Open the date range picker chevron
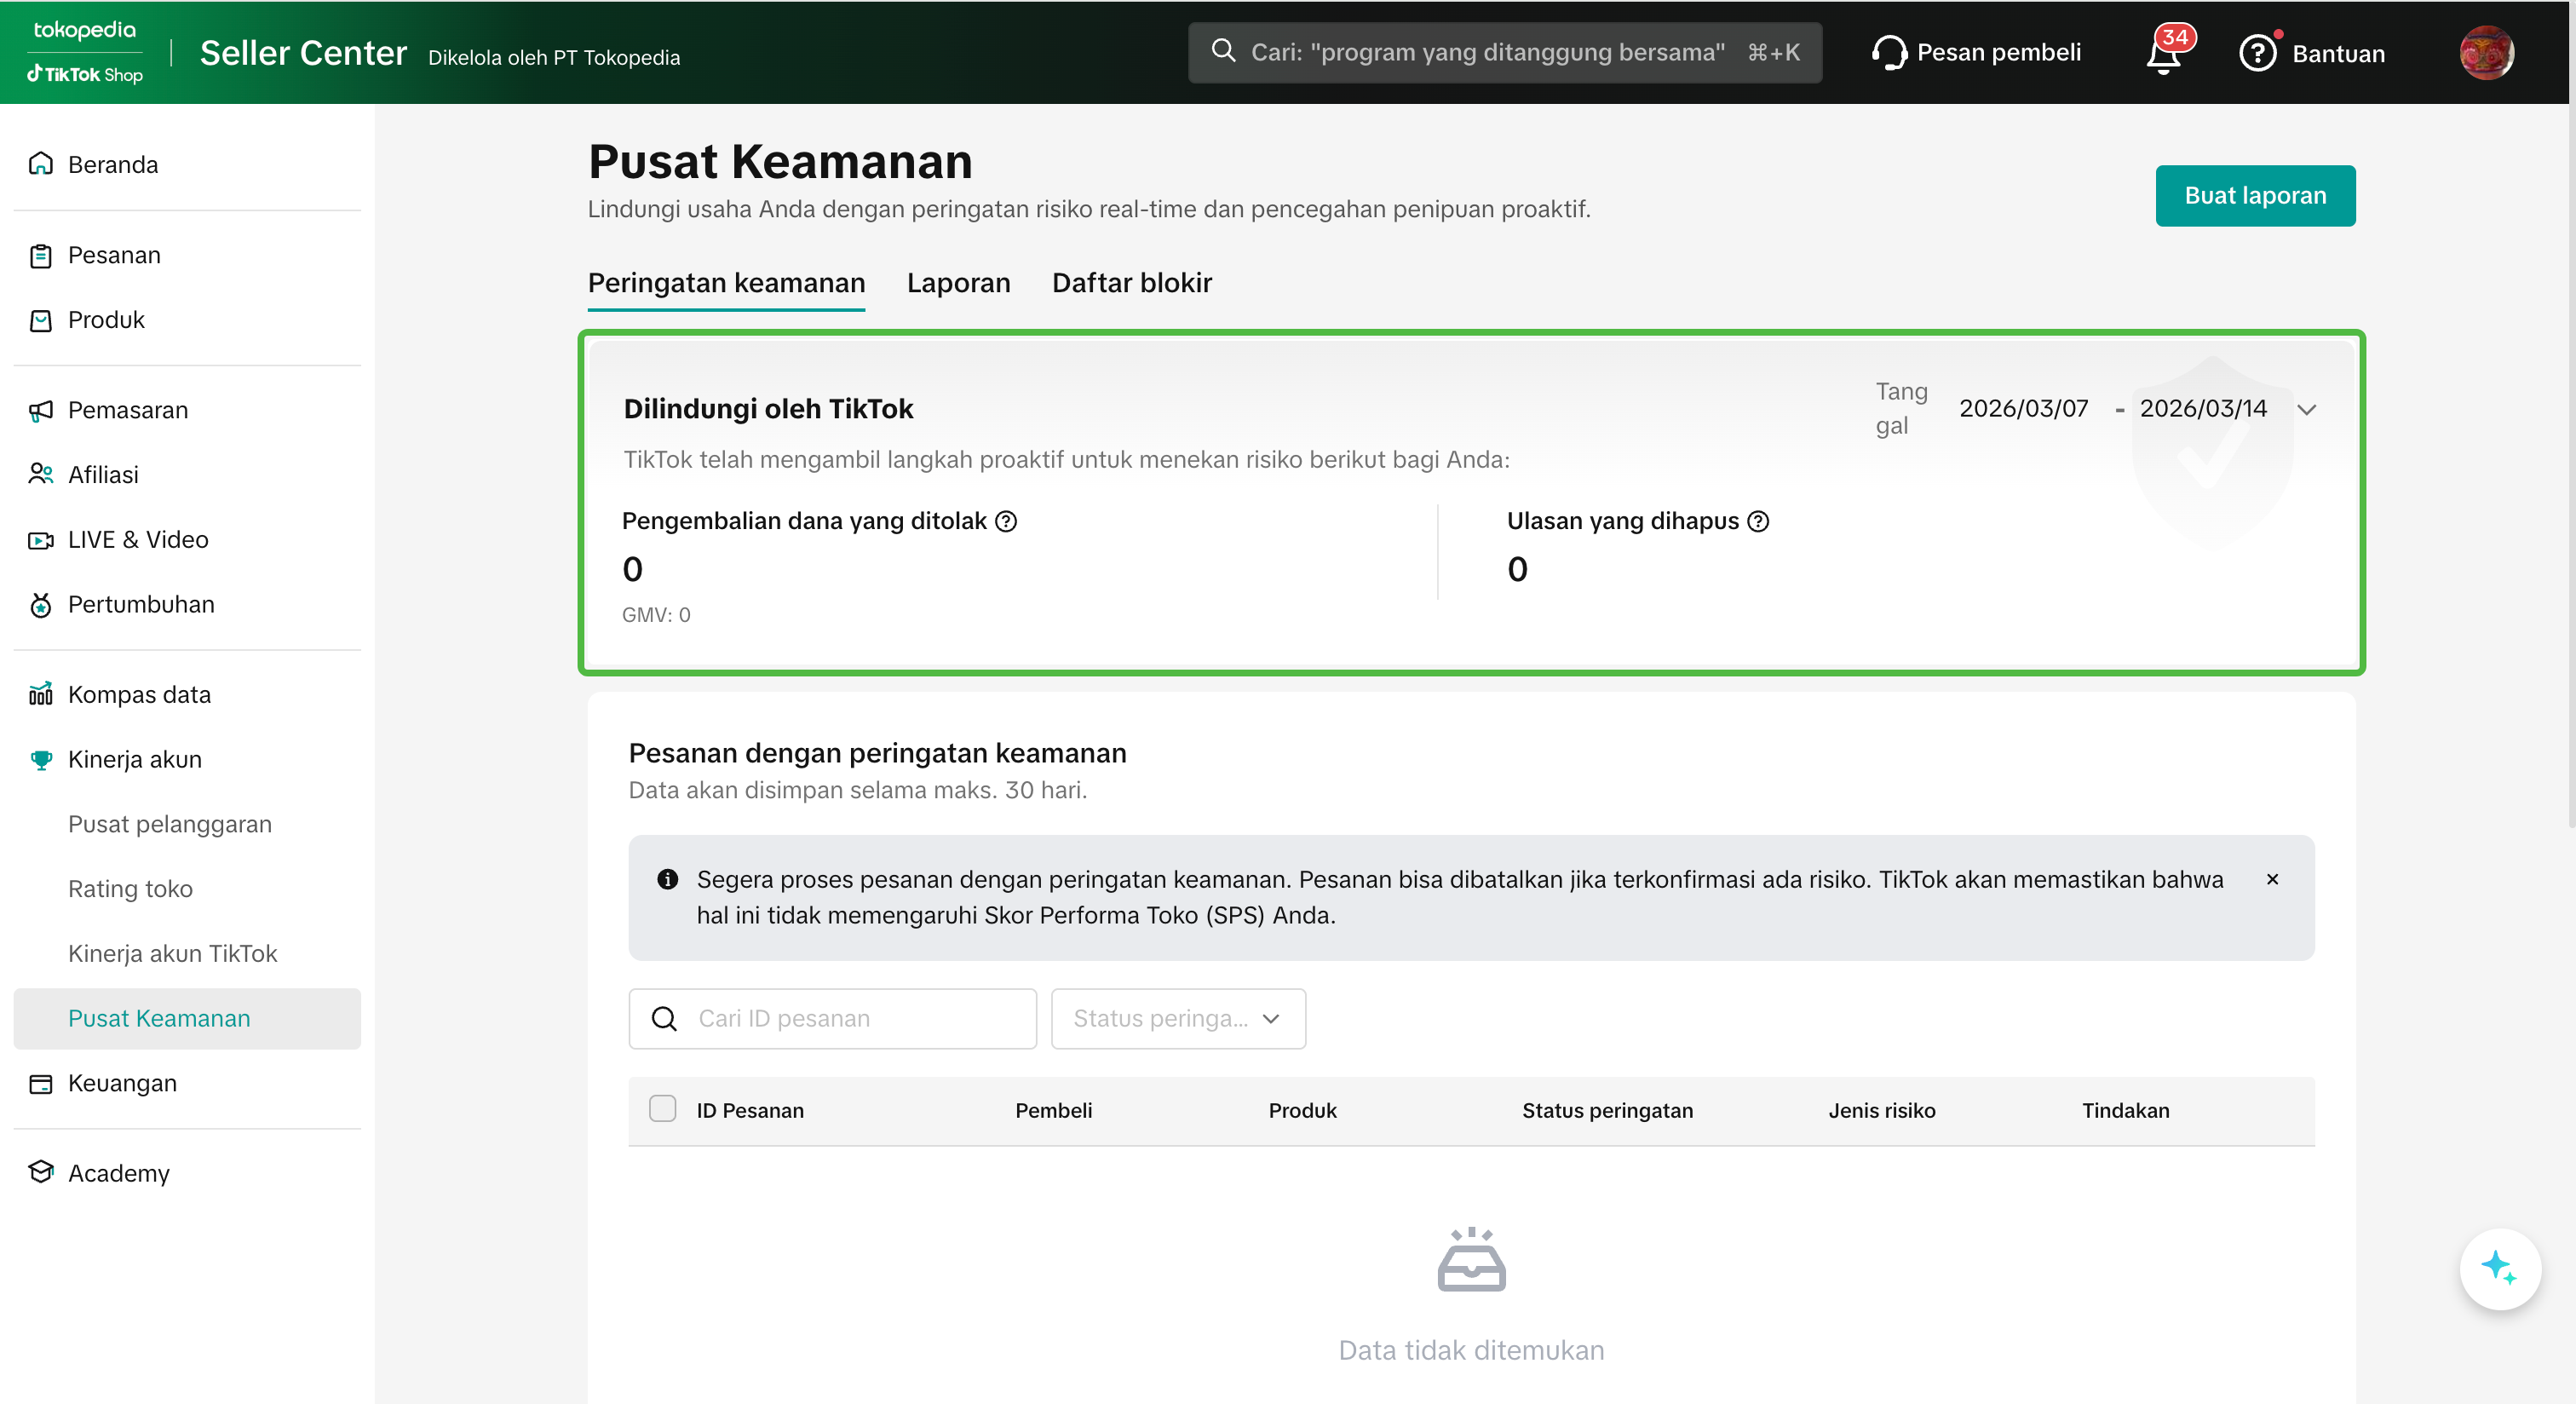 point(2306,410)
